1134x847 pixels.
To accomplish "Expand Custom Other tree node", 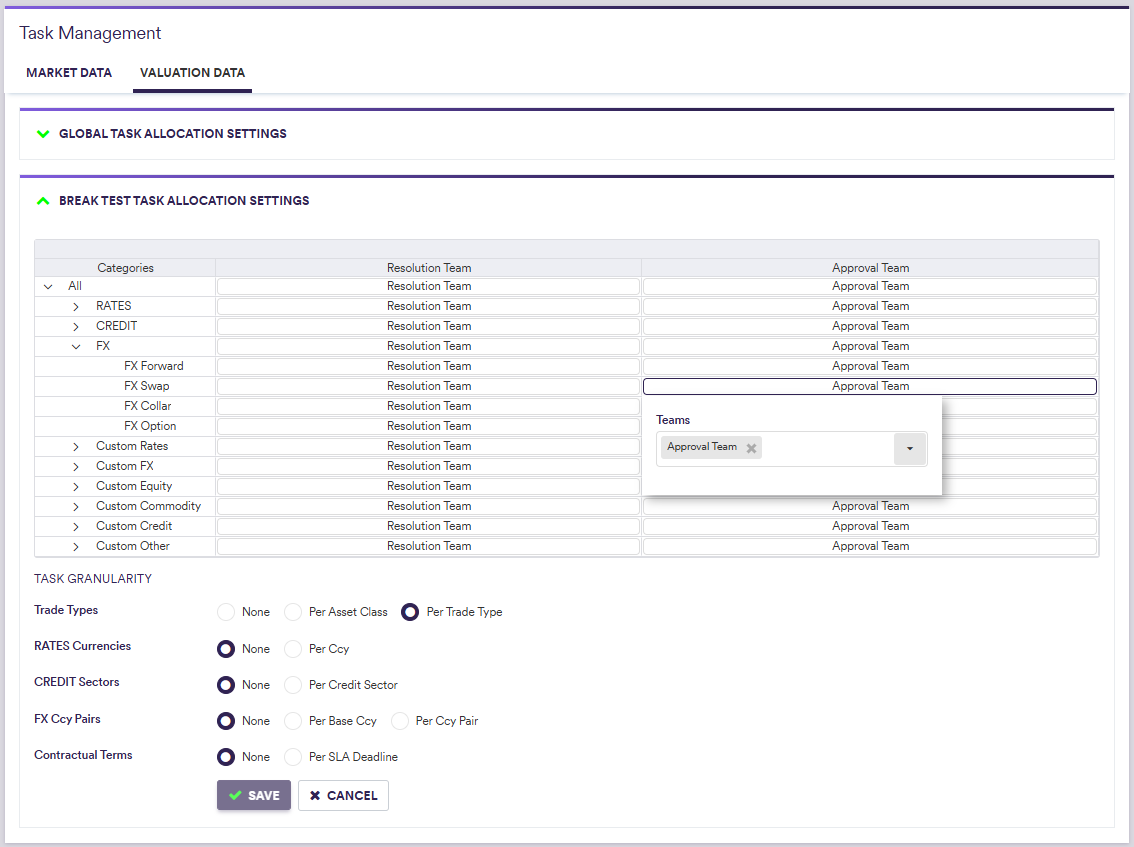I will point(76,546).
